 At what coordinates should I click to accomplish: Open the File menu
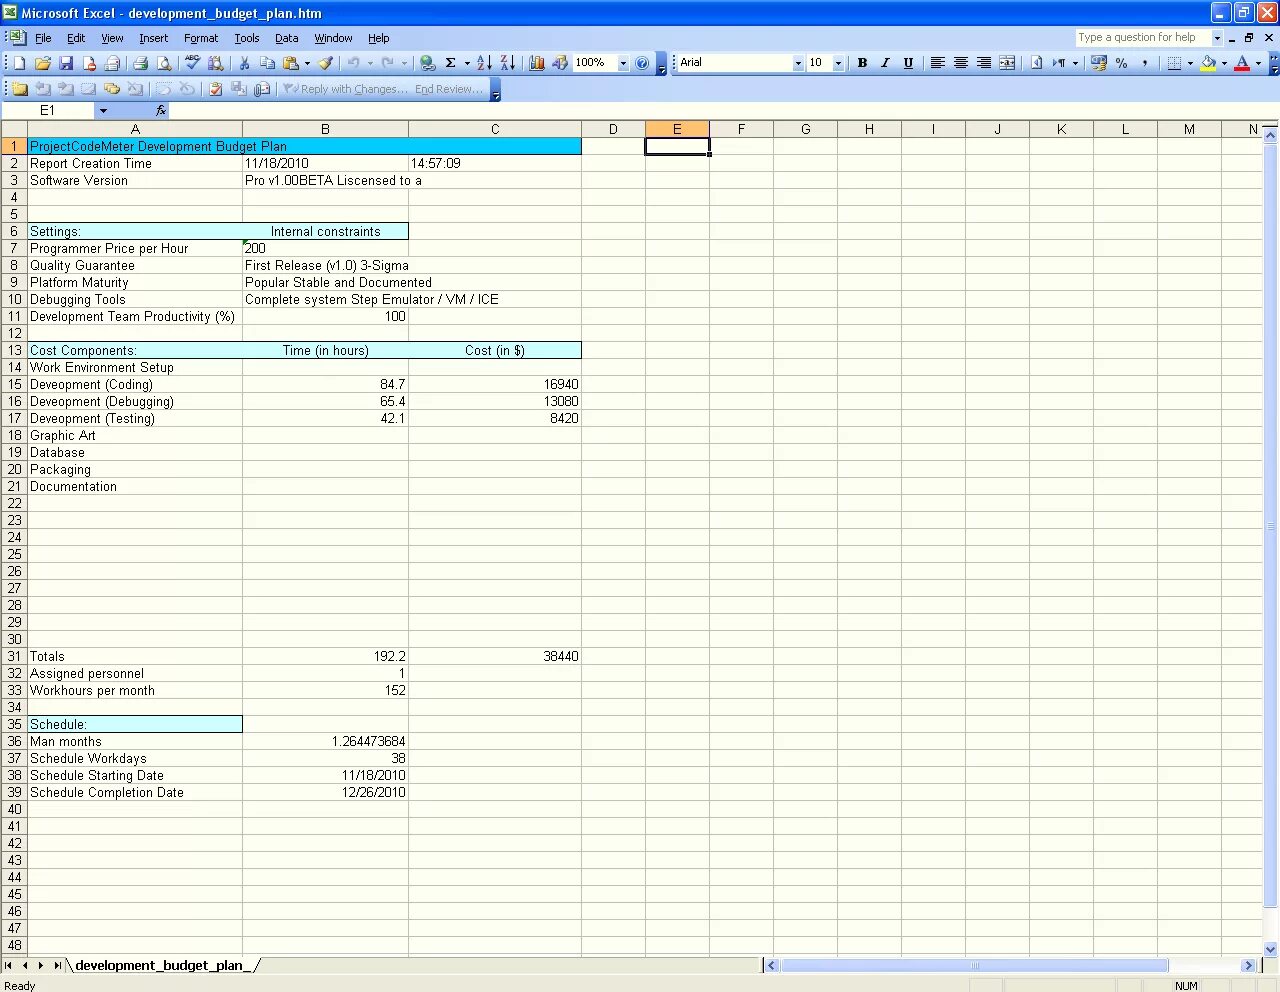pyautogui.click(x=43, y=38)
